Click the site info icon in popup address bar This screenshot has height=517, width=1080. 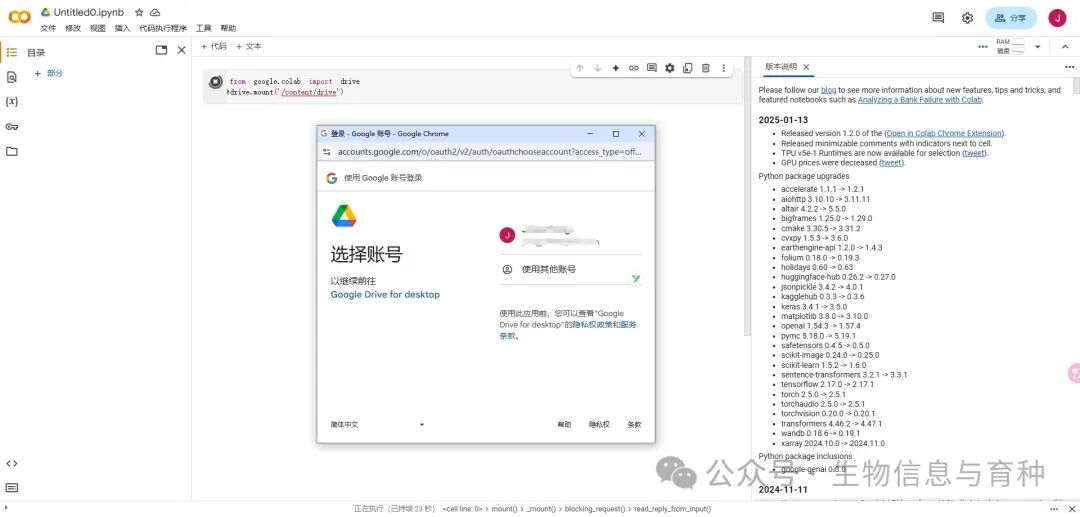point(326,151)
